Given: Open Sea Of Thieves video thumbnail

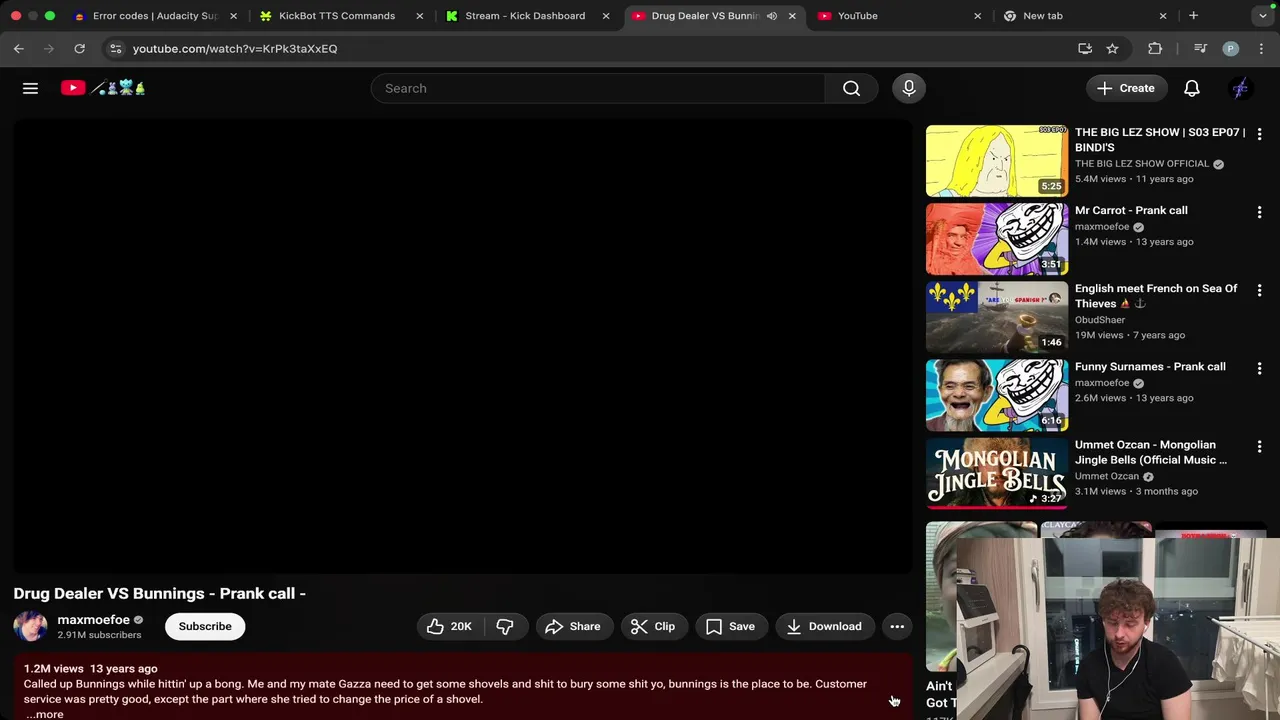Looking at the screenshot, I should (x=996, y=317).
